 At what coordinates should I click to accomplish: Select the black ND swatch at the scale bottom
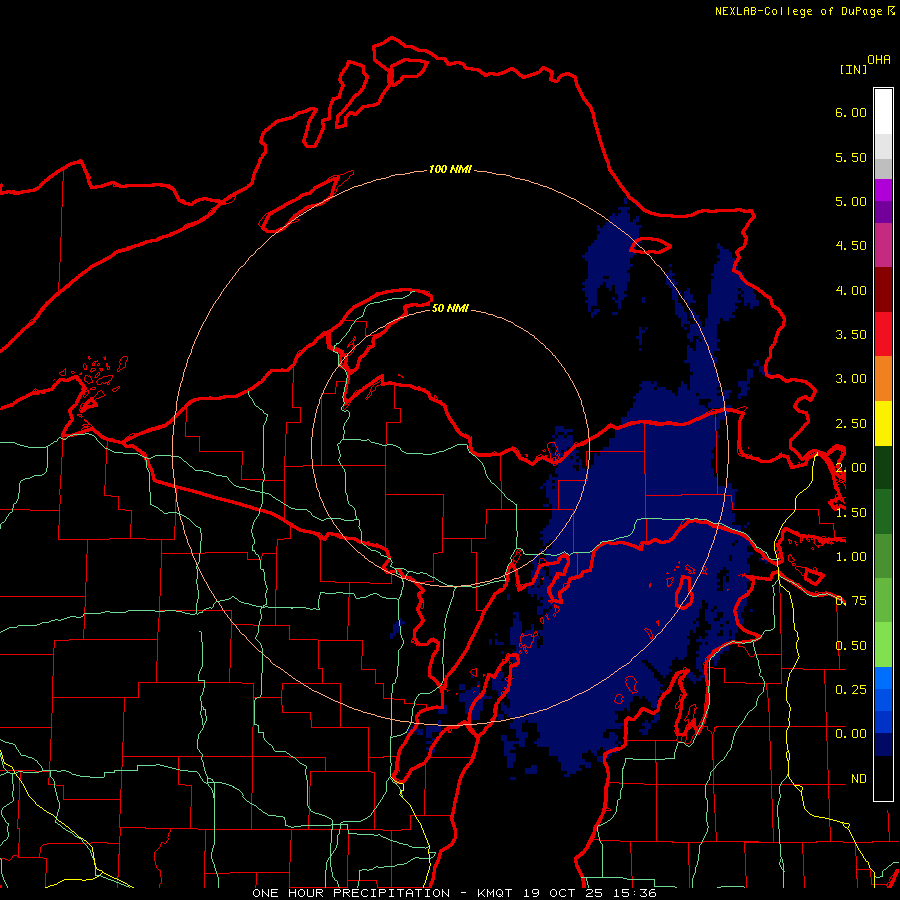click(883, 778)
